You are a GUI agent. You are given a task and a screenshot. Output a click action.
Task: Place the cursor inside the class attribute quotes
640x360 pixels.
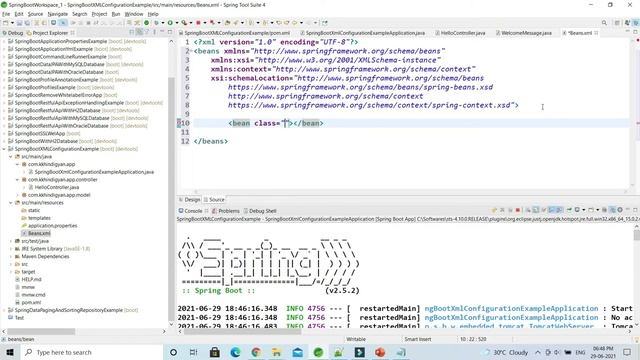pos(286,123)
